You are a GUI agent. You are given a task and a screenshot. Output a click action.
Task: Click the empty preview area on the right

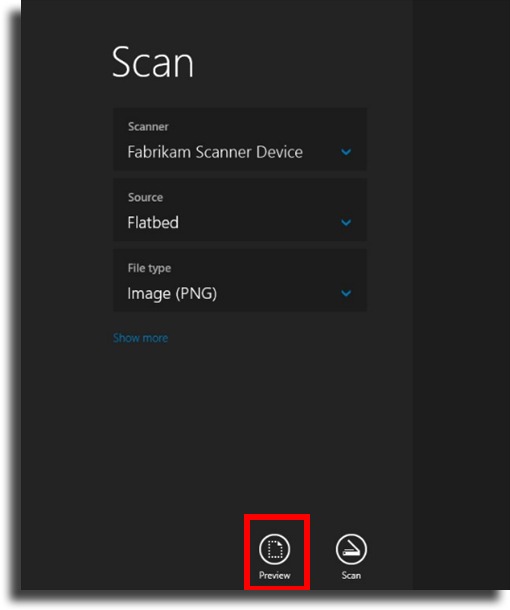click(x=461, y=296)
